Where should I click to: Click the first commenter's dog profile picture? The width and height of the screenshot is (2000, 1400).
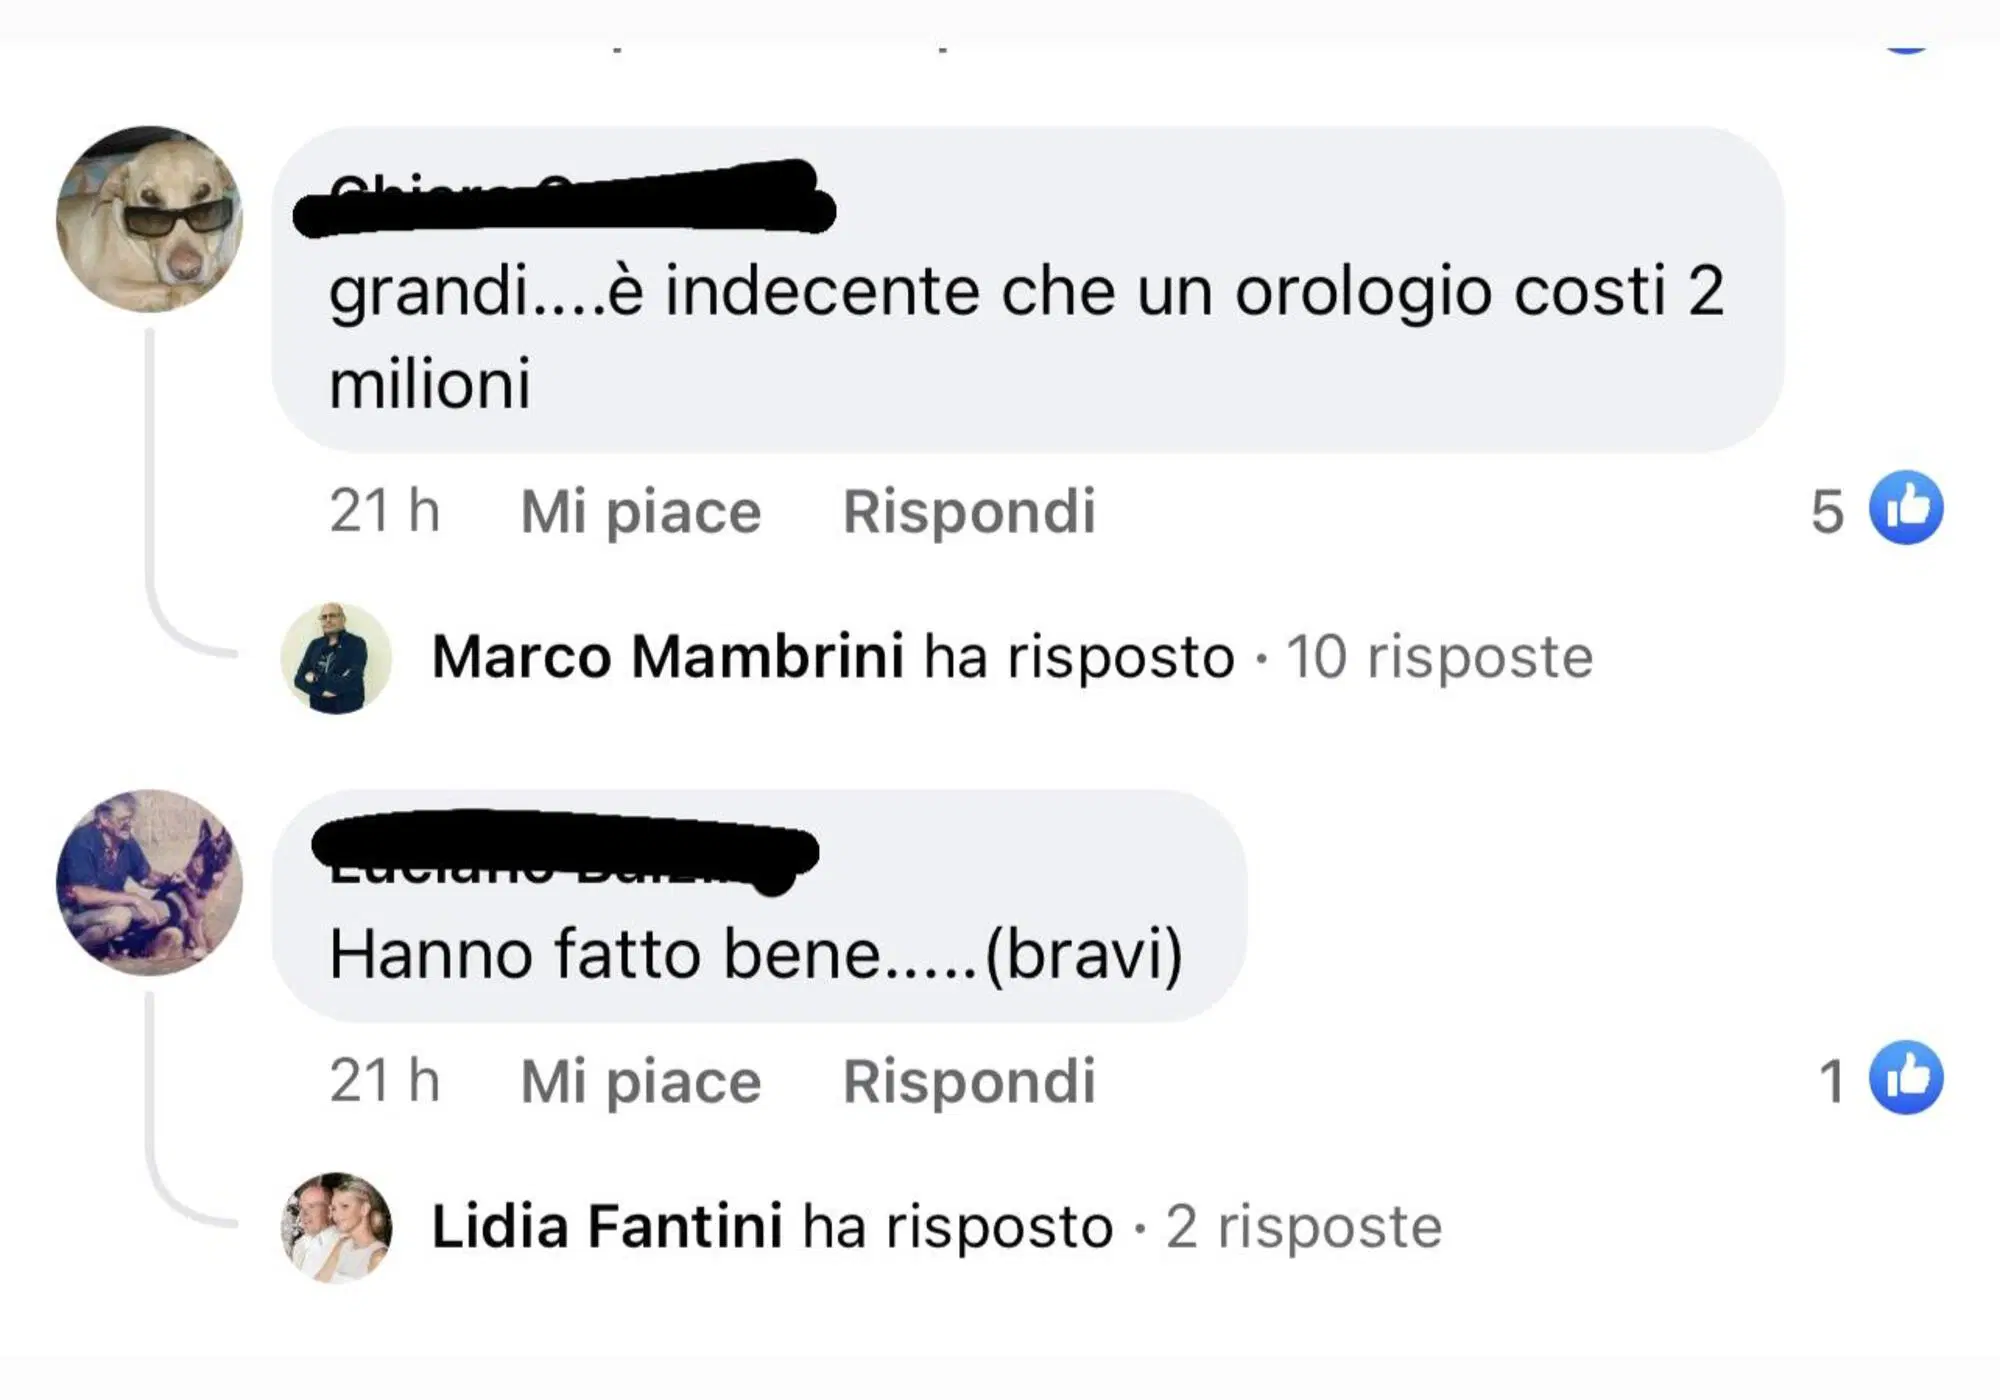152,218
